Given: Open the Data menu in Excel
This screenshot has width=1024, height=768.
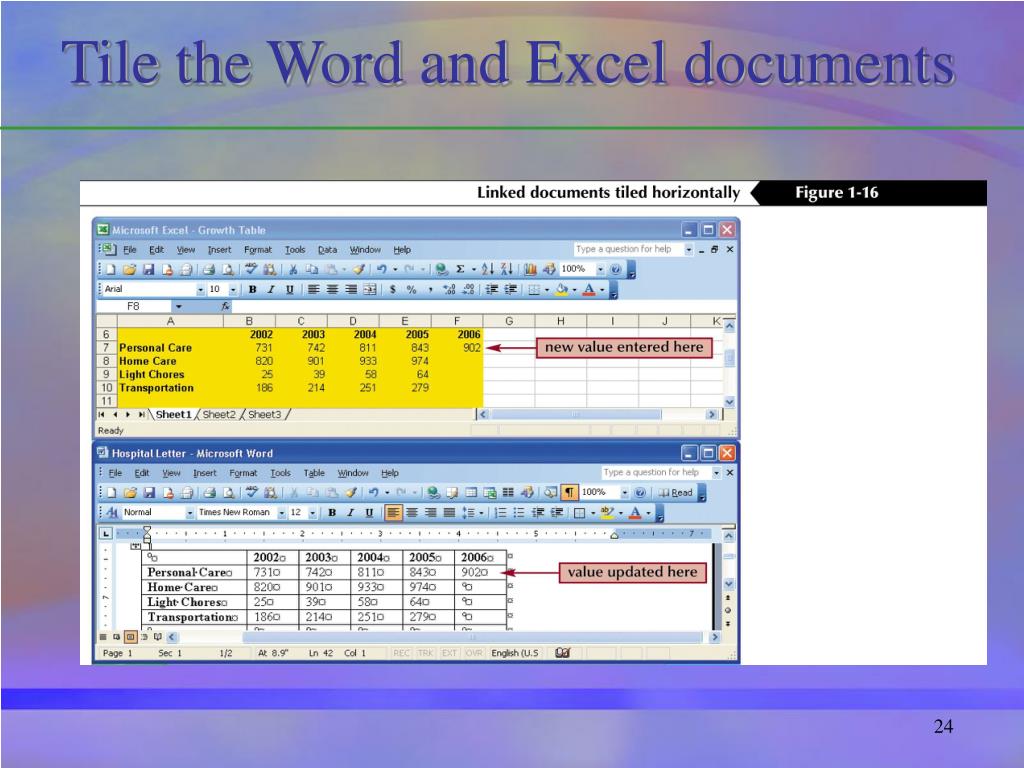Looking at the screenshot, I should click(x=327, y=249).
